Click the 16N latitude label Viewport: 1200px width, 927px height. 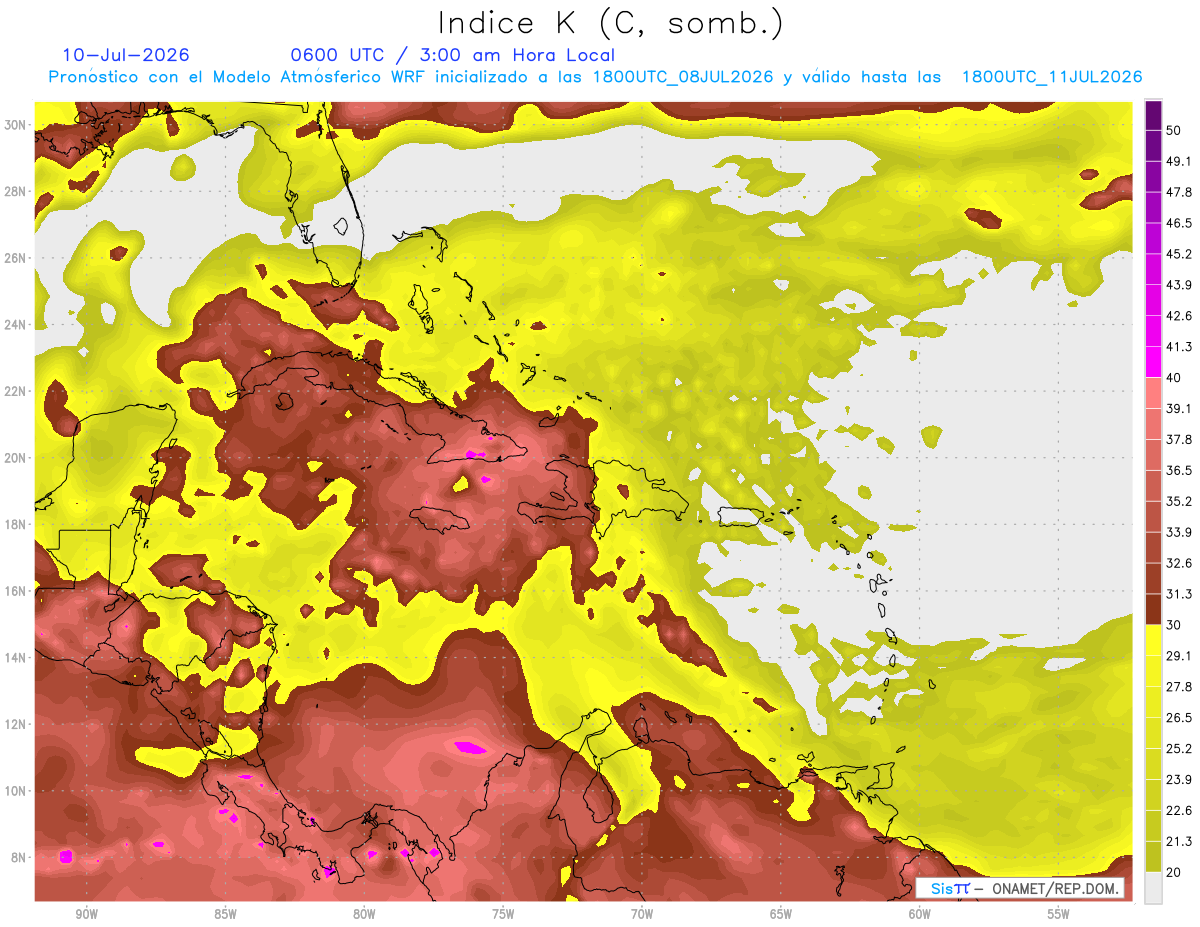click(x=16, y=591)
